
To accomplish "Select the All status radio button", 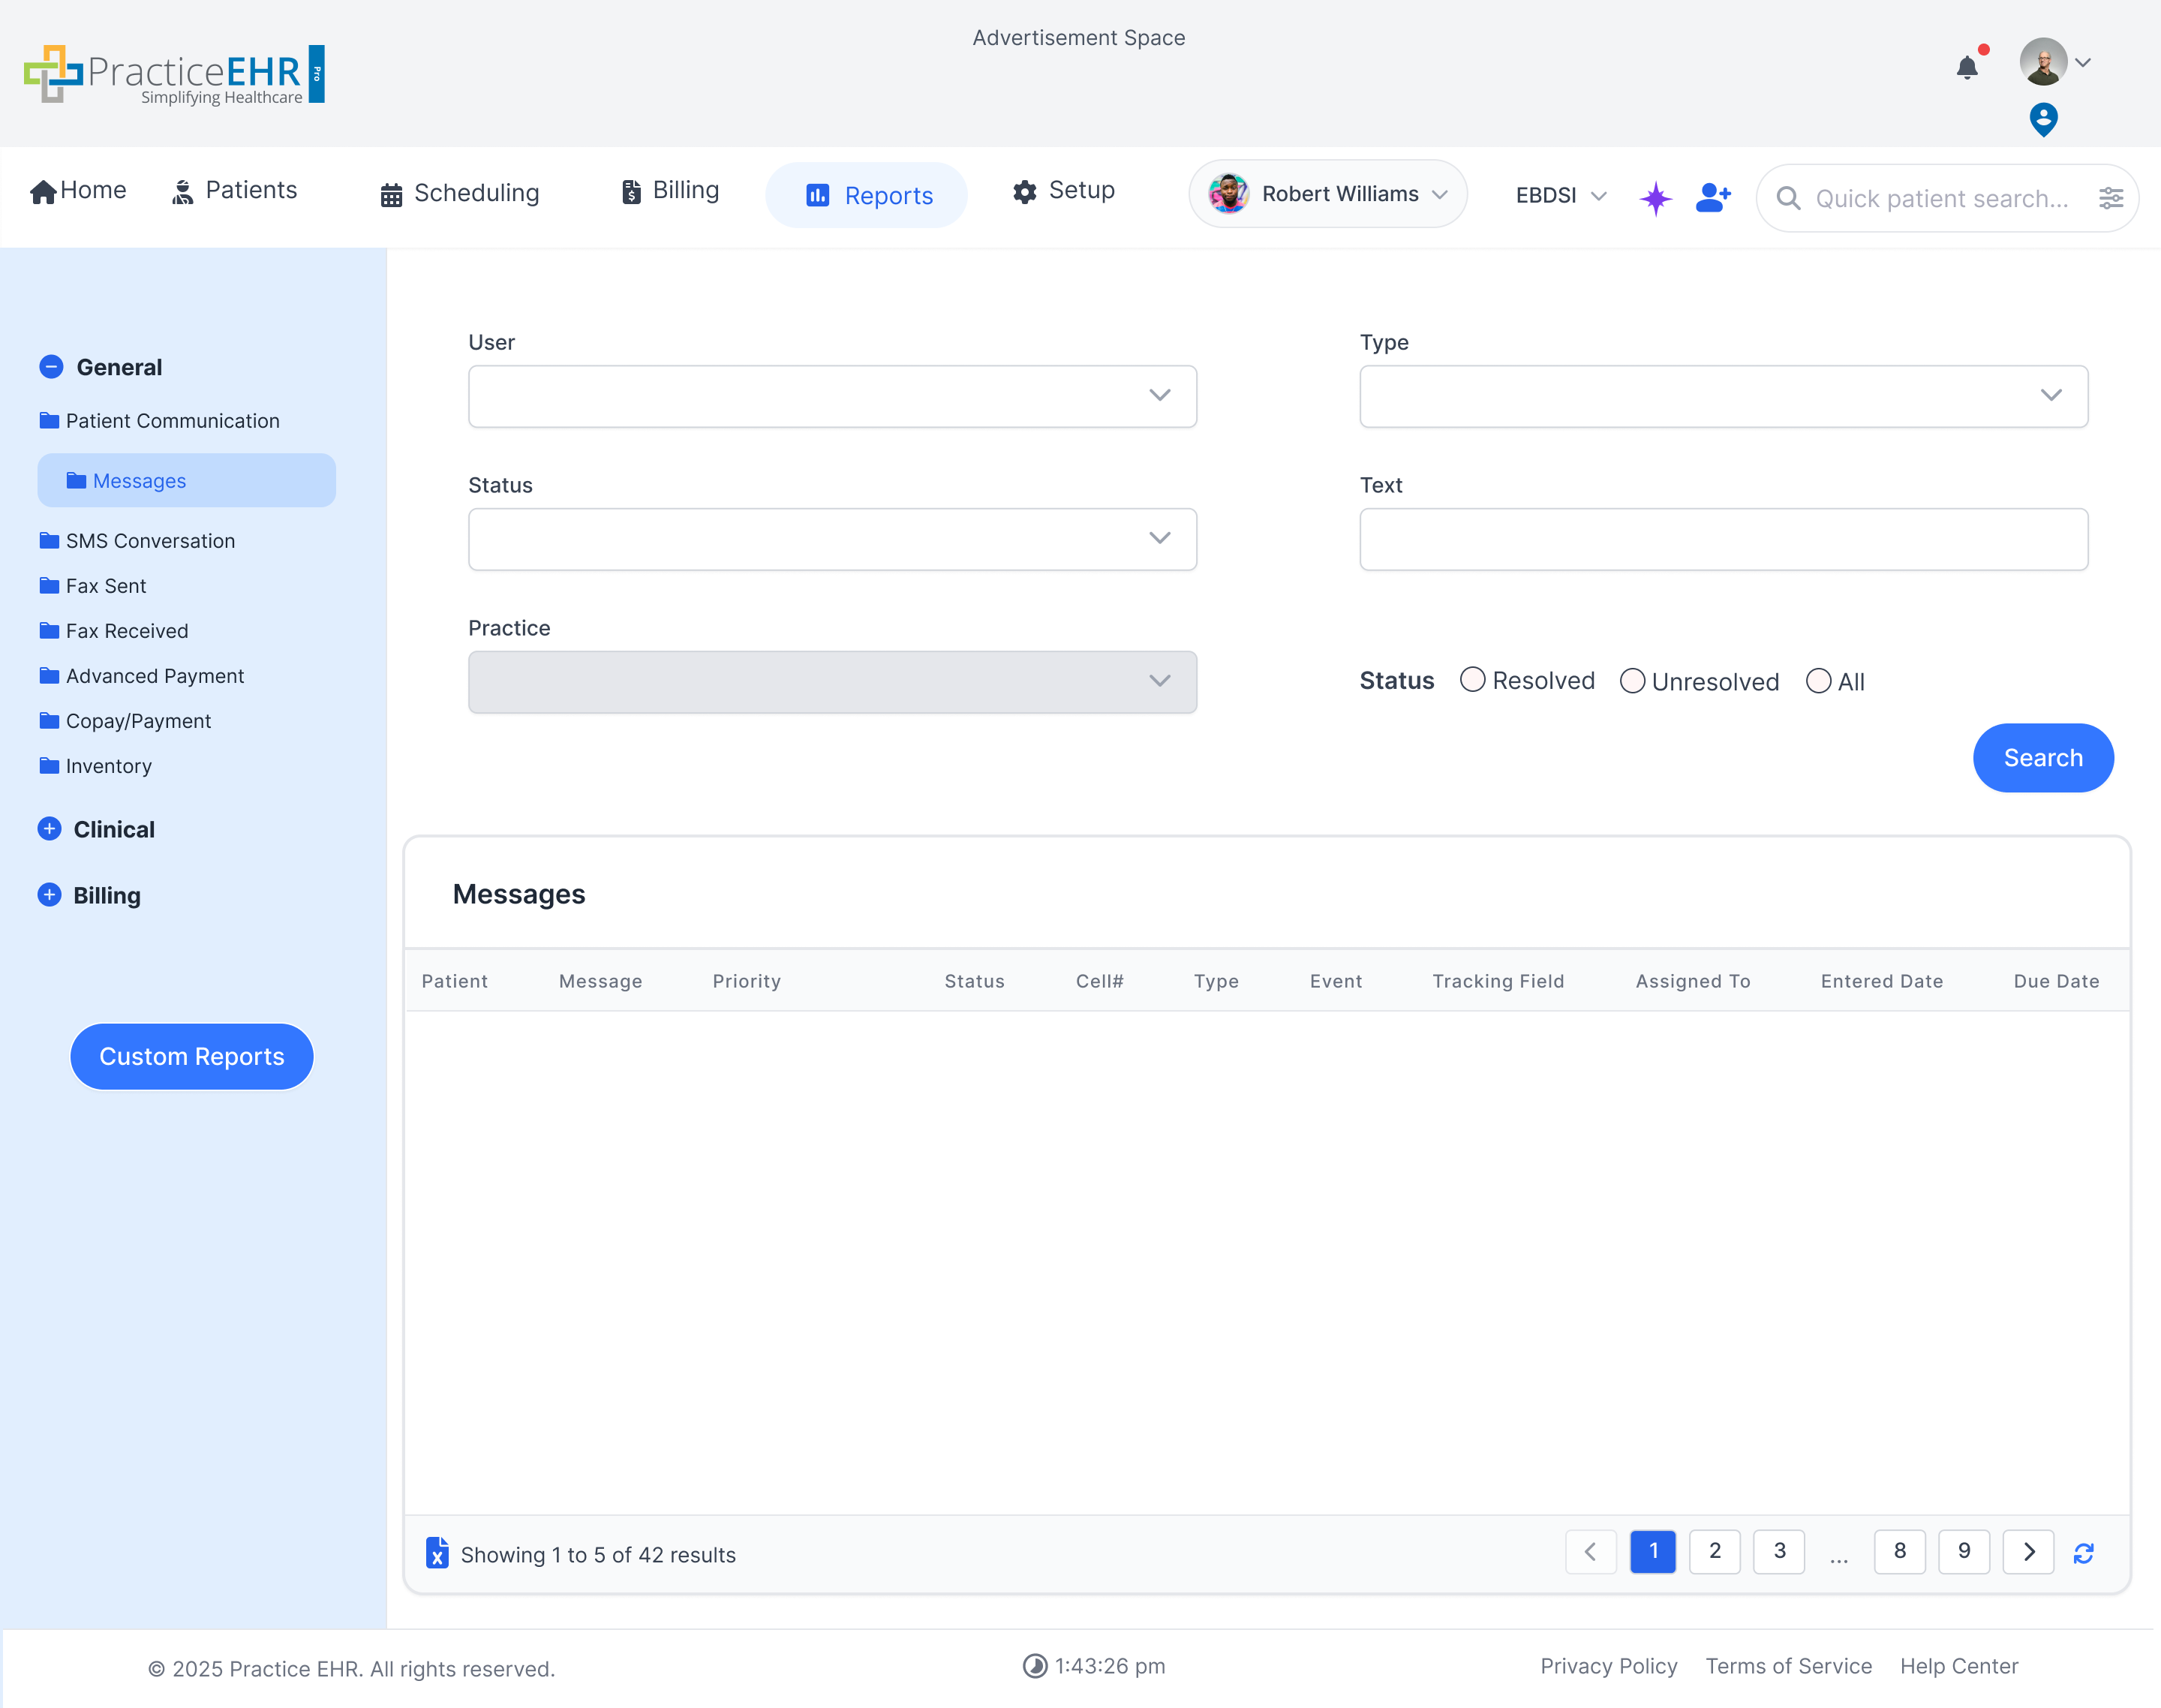I will (x=1818, y=681).
